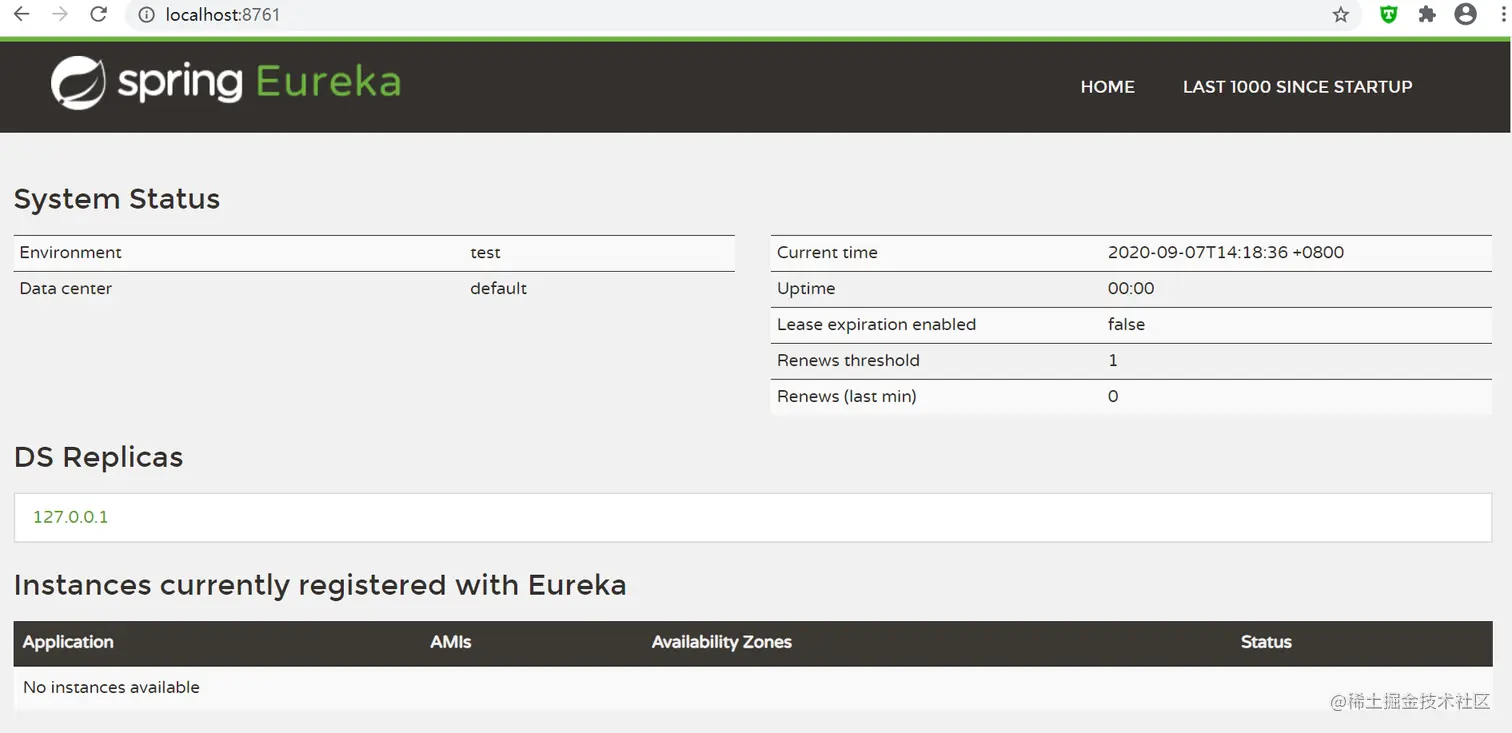Viewport: 1512px width, 733px height.
Task: Select the AMIs column header
Action: click(451, 642)
